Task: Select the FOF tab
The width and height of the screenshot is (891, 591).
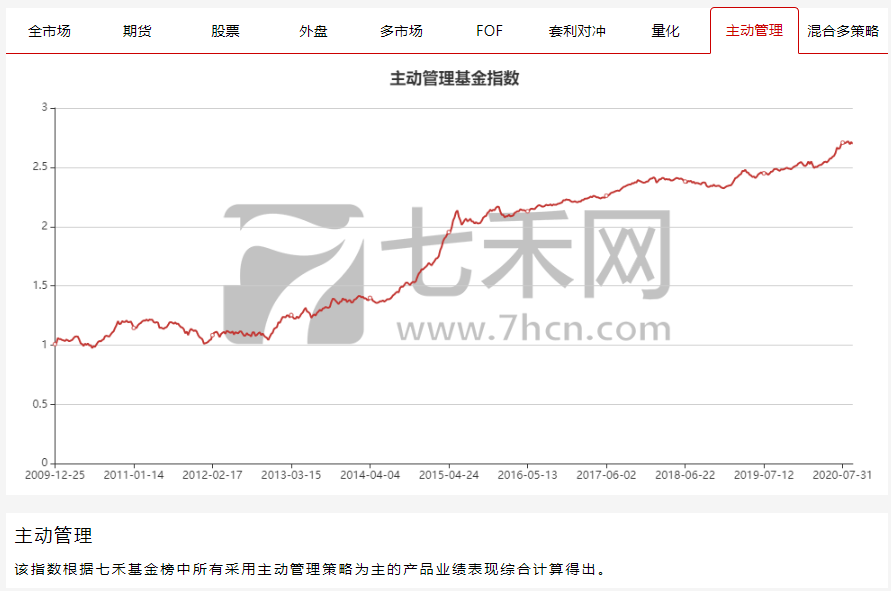Action: [490, 31]
